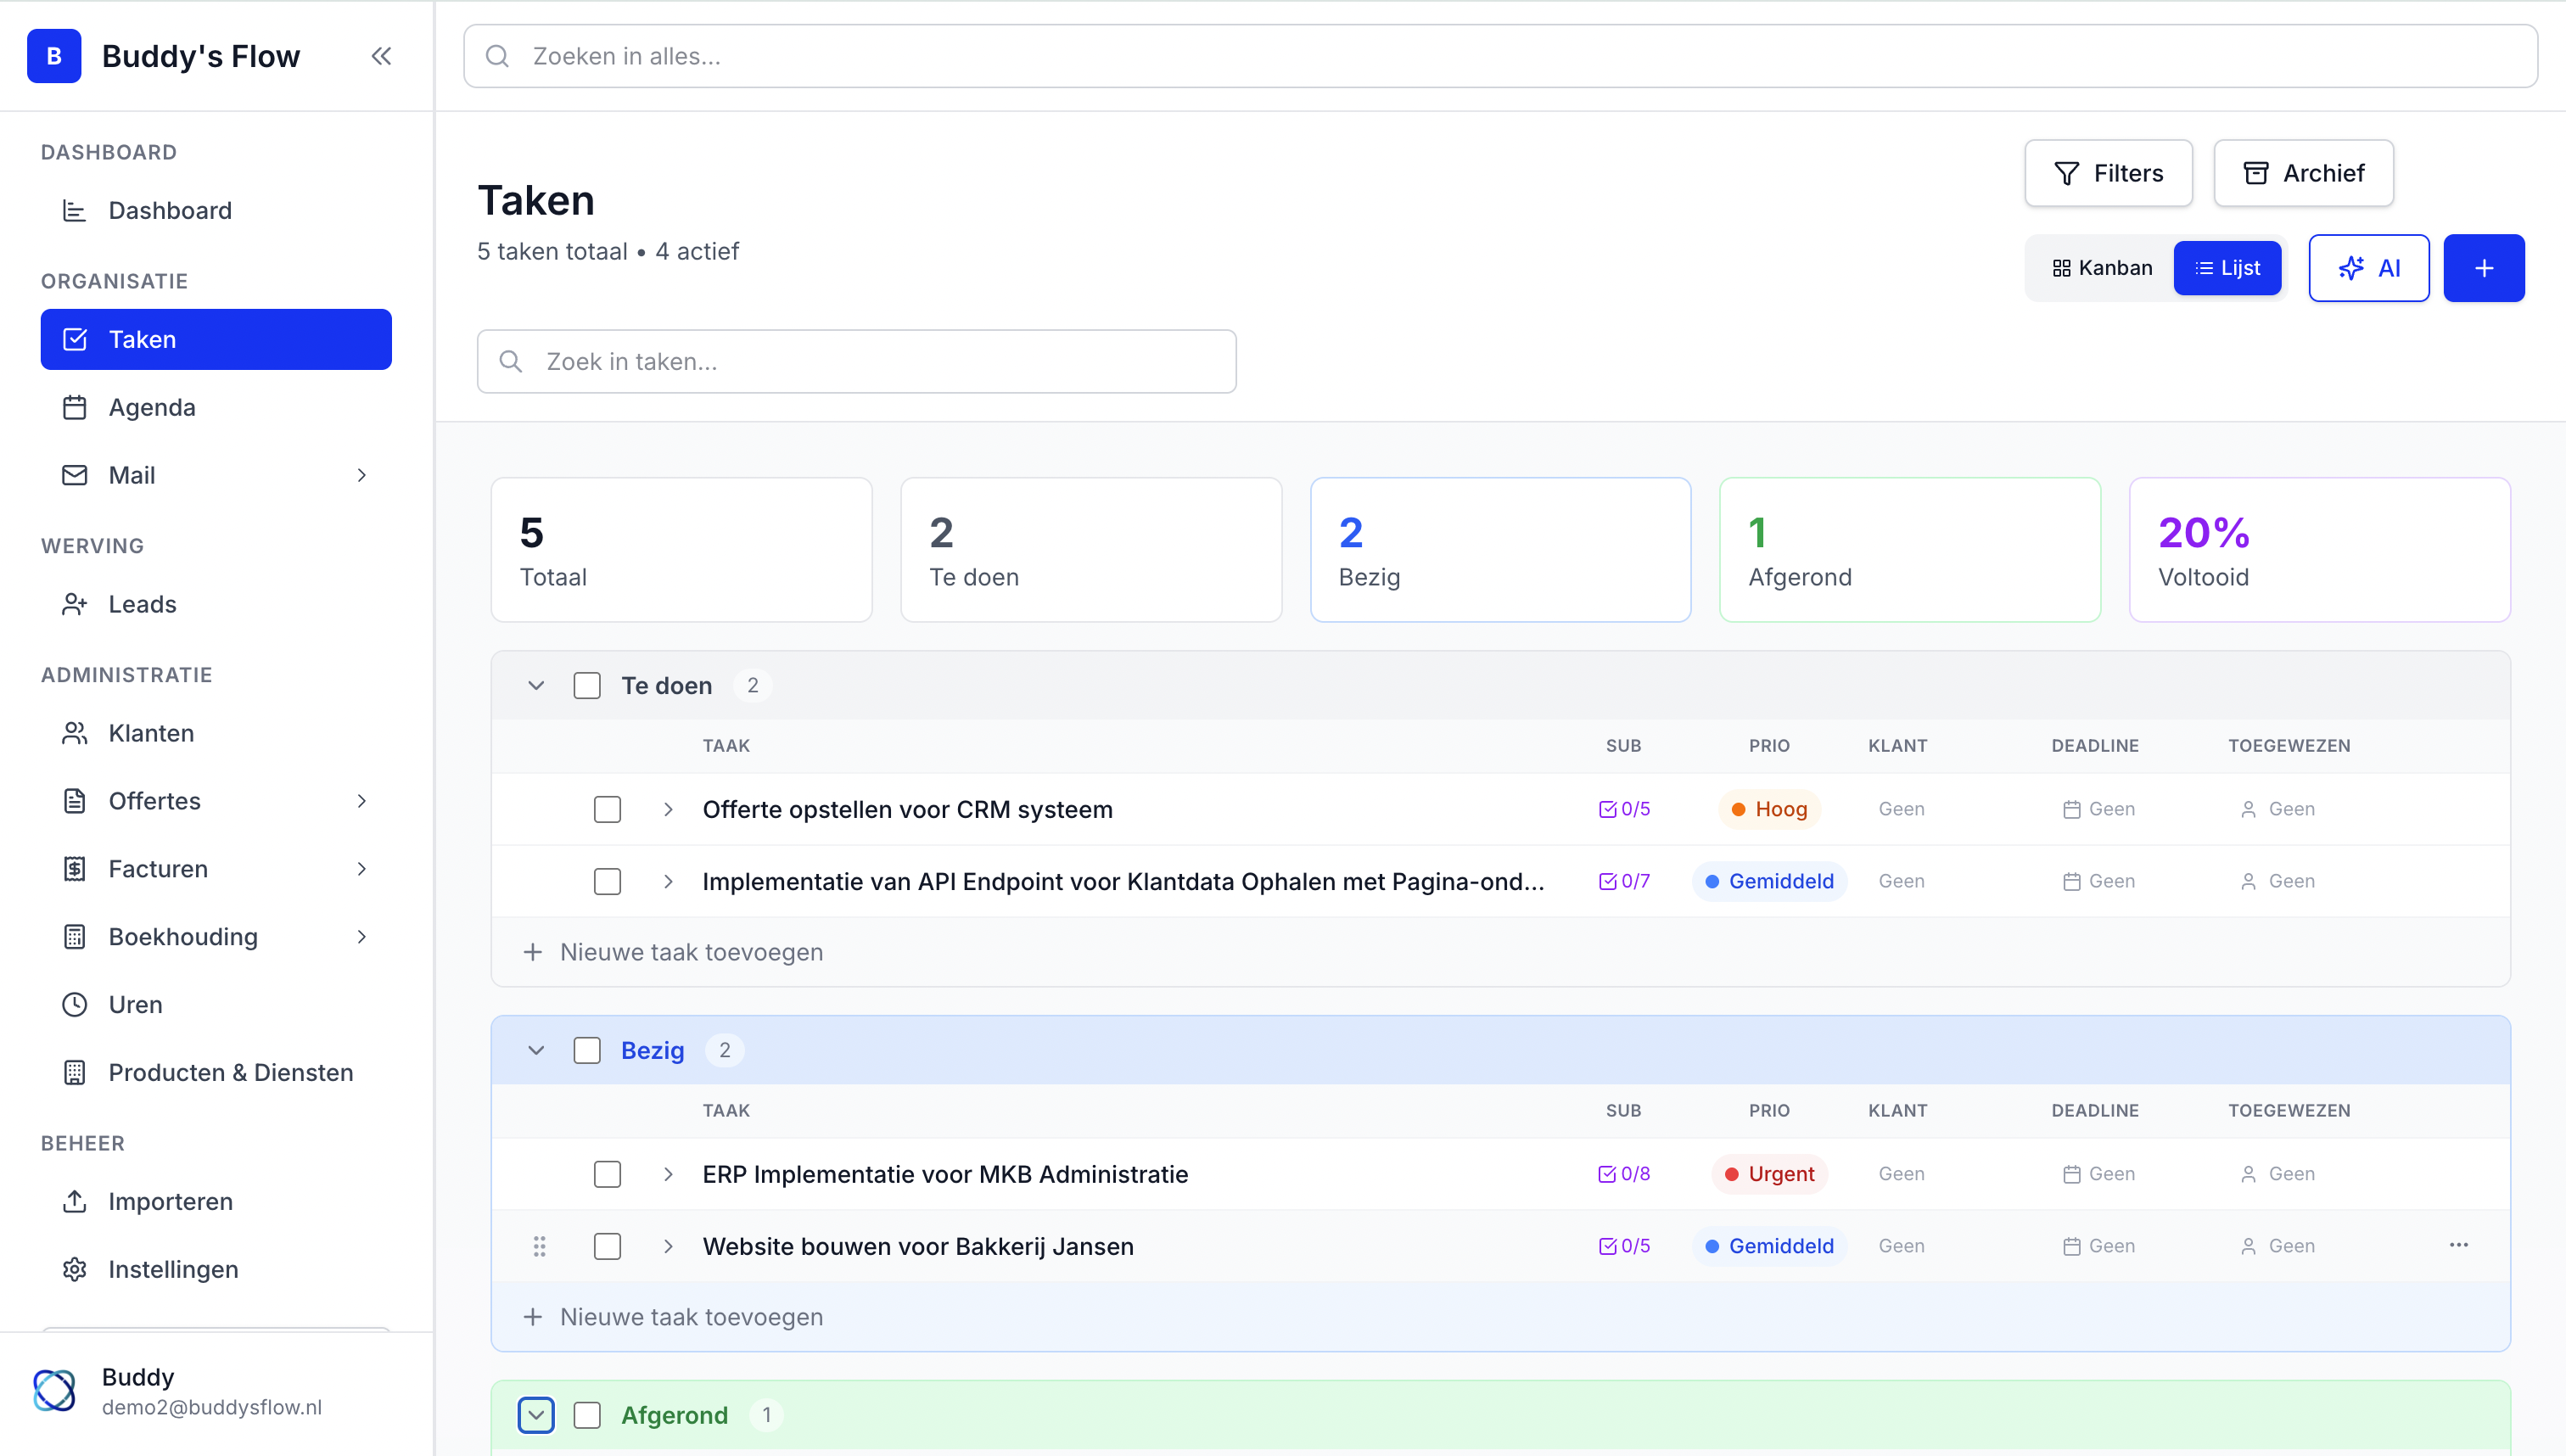The image size is (2566, 1456).
Task: Check the 'ERP Implementatie voor MKB Administratie' task
Action: point(607,1174)
